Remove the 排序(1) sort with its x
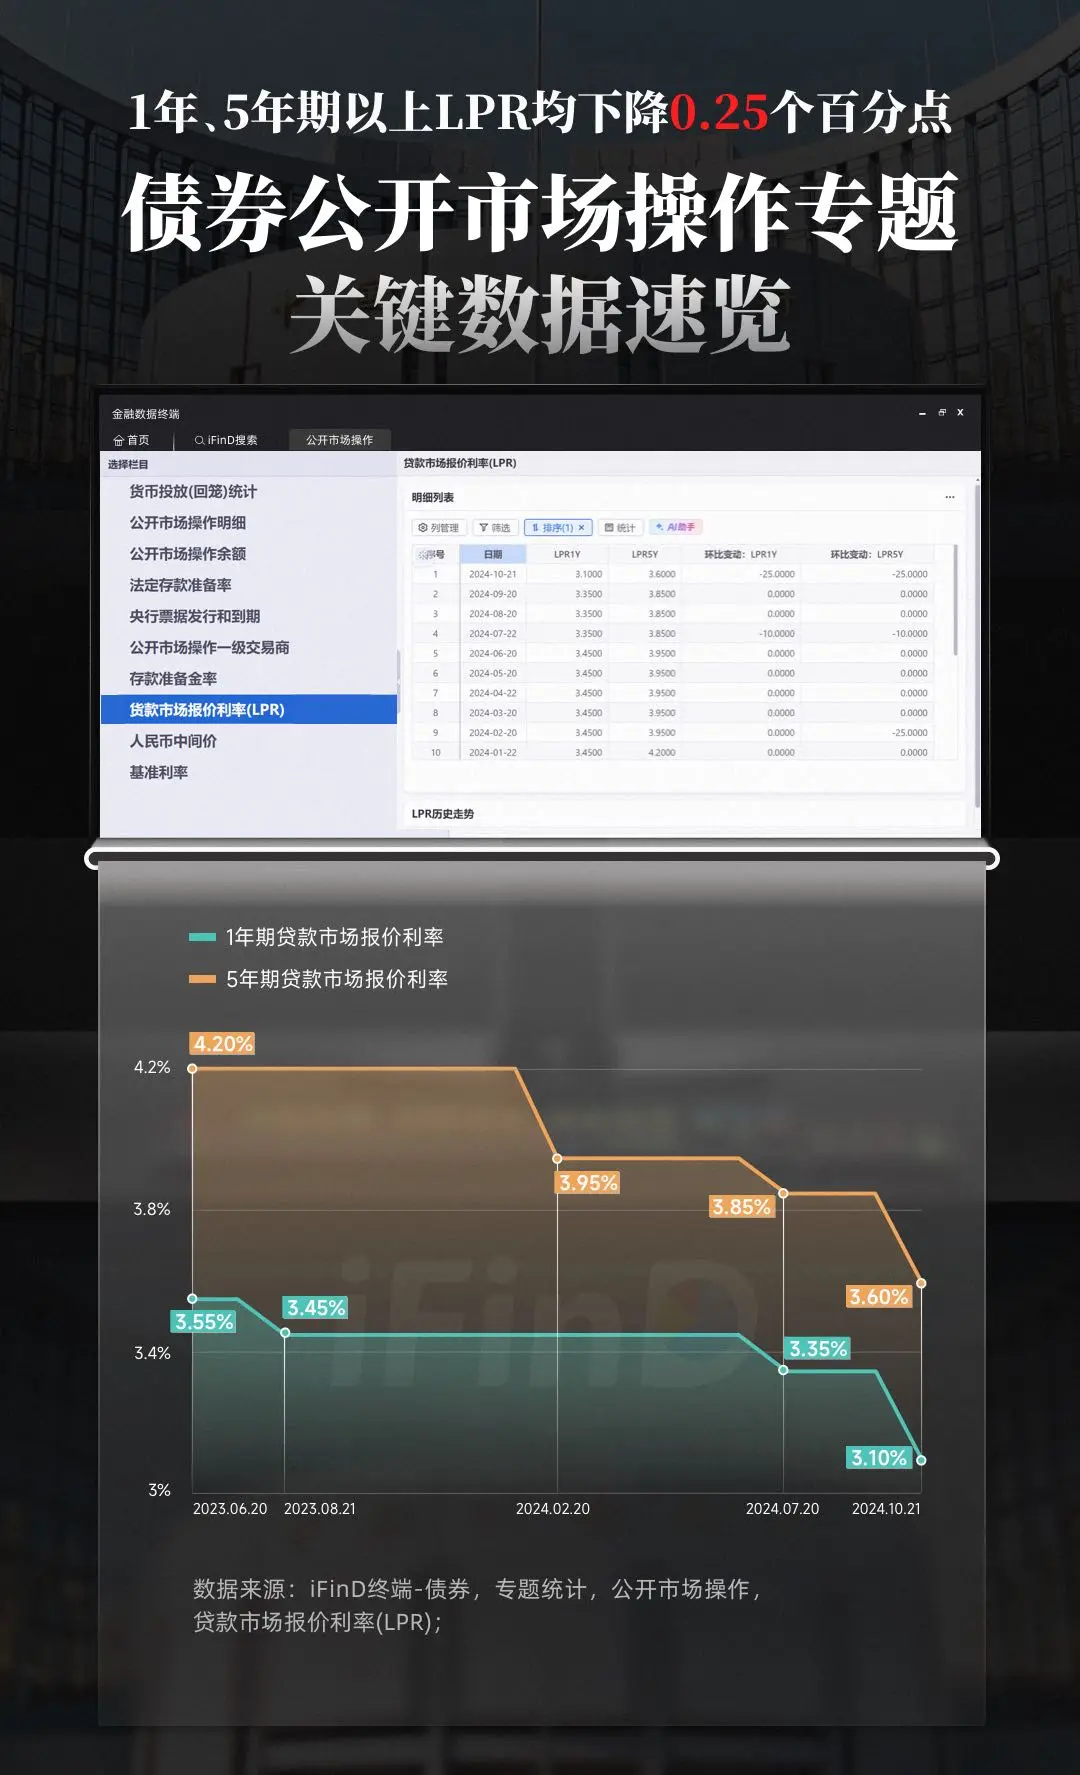This screenshot has height=1775, width=1080. point(582,527)
